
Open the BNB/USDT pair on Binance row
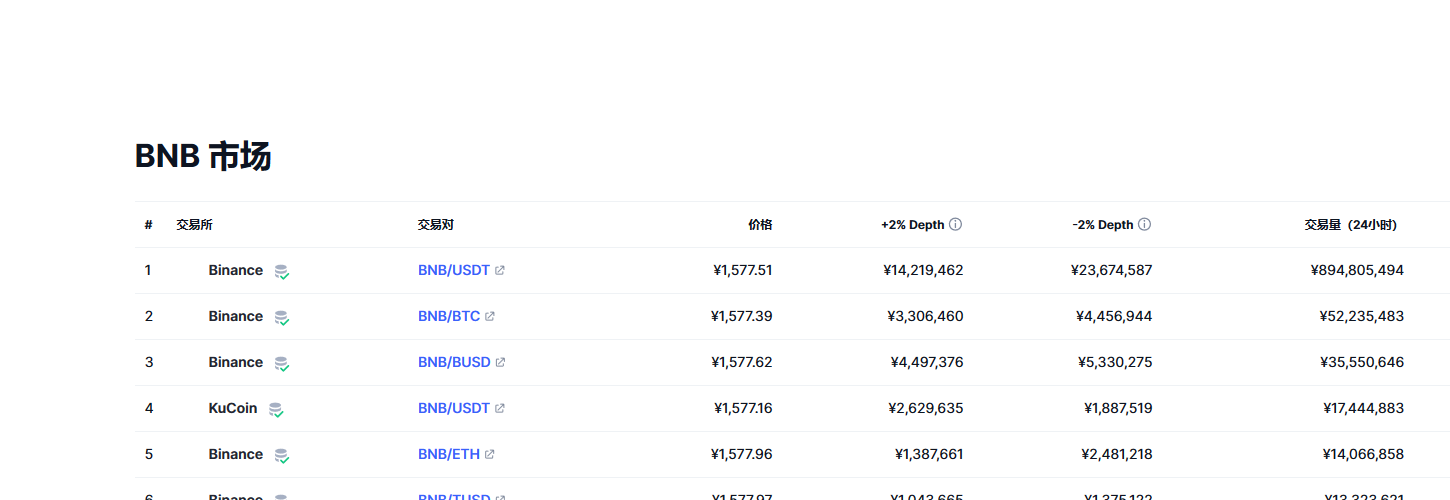pos(453,270)
